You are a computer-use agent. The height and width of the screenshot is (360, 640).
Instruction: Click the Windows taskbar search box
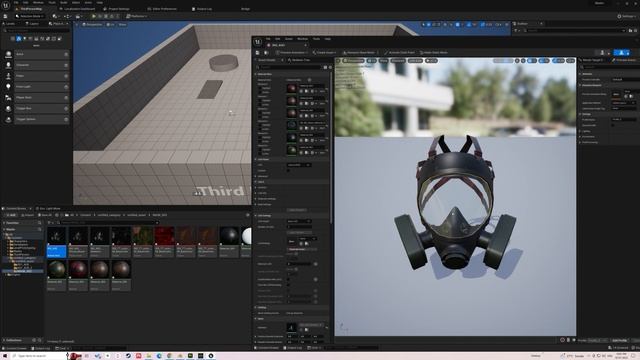point(38,356)
